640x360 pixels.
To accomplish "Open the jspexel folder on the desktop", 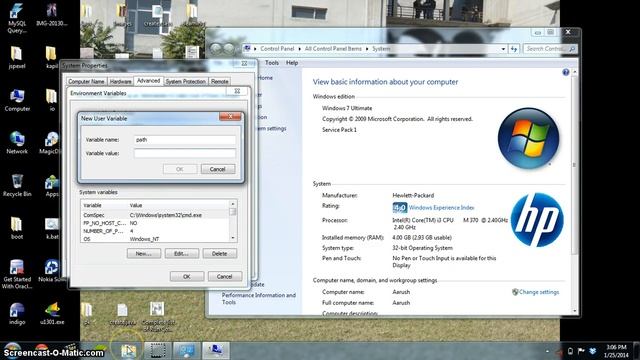I will 17,57.
